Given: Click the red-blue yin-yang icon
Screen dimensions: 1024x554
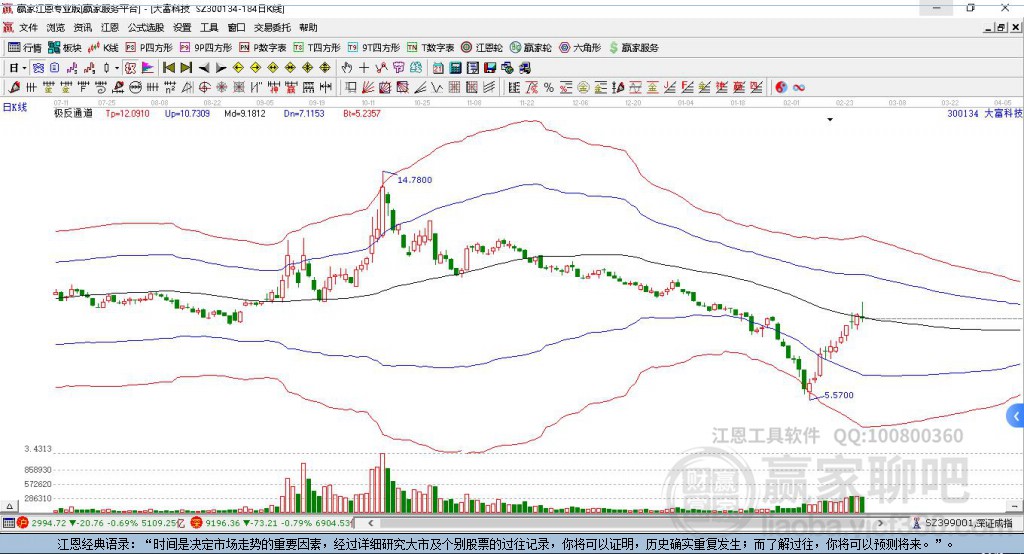Looking at the screenshot, I should click(x=781, y=88).
